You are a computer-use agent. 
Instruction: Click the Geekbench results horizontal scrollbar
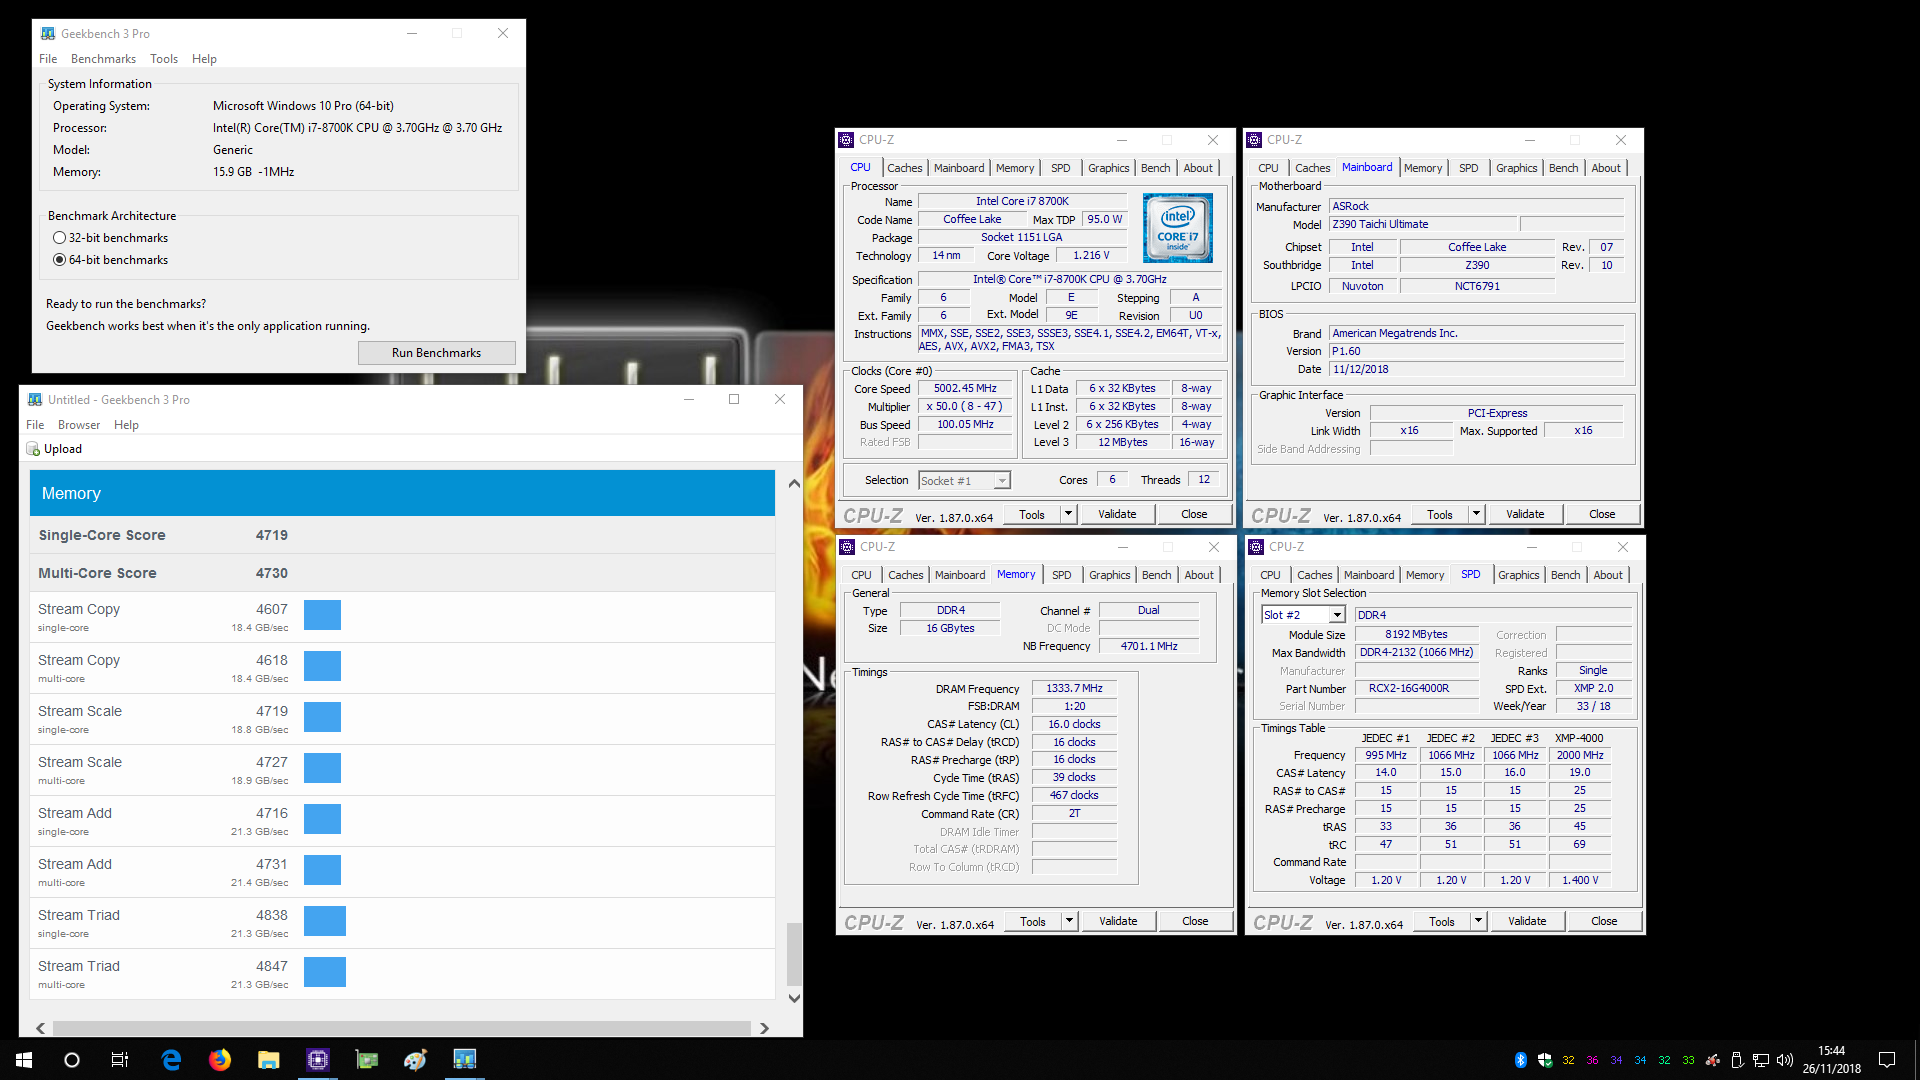pyautogui.click(x=401, y=1028)
